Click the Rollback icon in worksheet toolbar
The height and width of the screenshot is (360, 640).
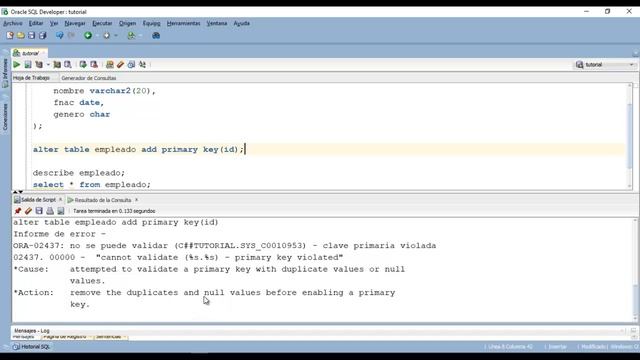tap(94, 64)
